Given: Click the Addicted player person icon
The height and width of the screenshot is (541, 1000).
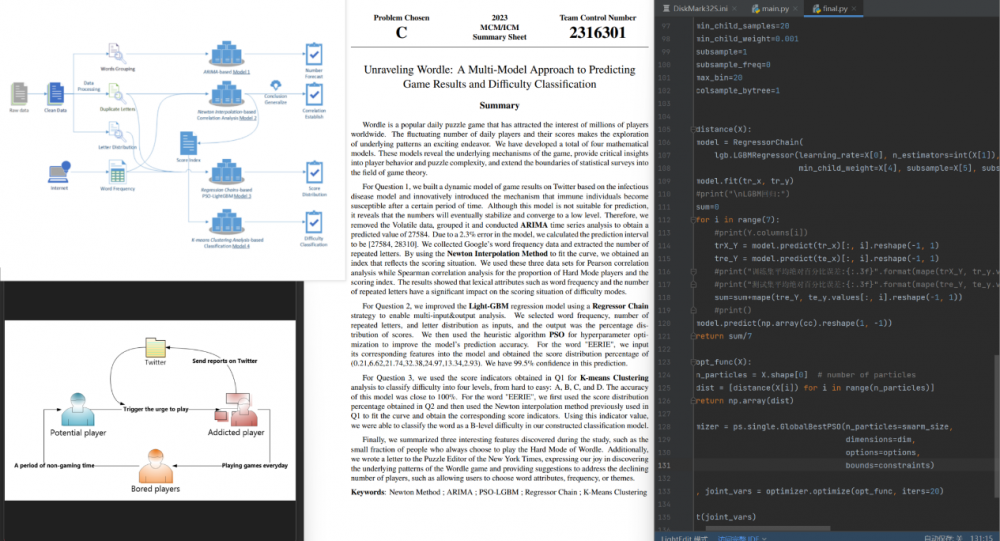Looking at the screenshot, I should click(237, 409).
